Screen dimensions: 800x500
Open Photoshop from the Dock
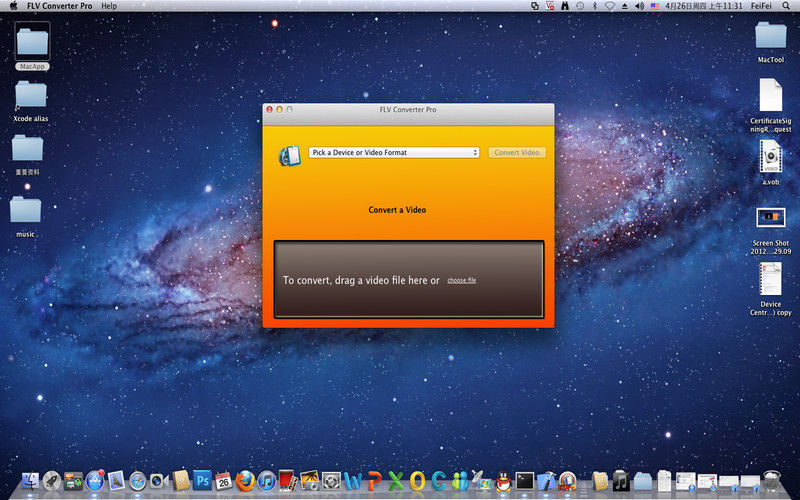click(x=203, y=481)
